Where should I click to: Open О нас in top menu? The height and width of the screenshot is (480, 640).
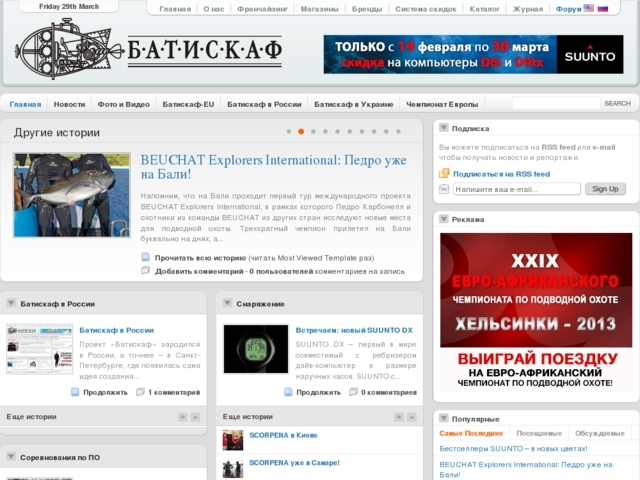point(214,9)
